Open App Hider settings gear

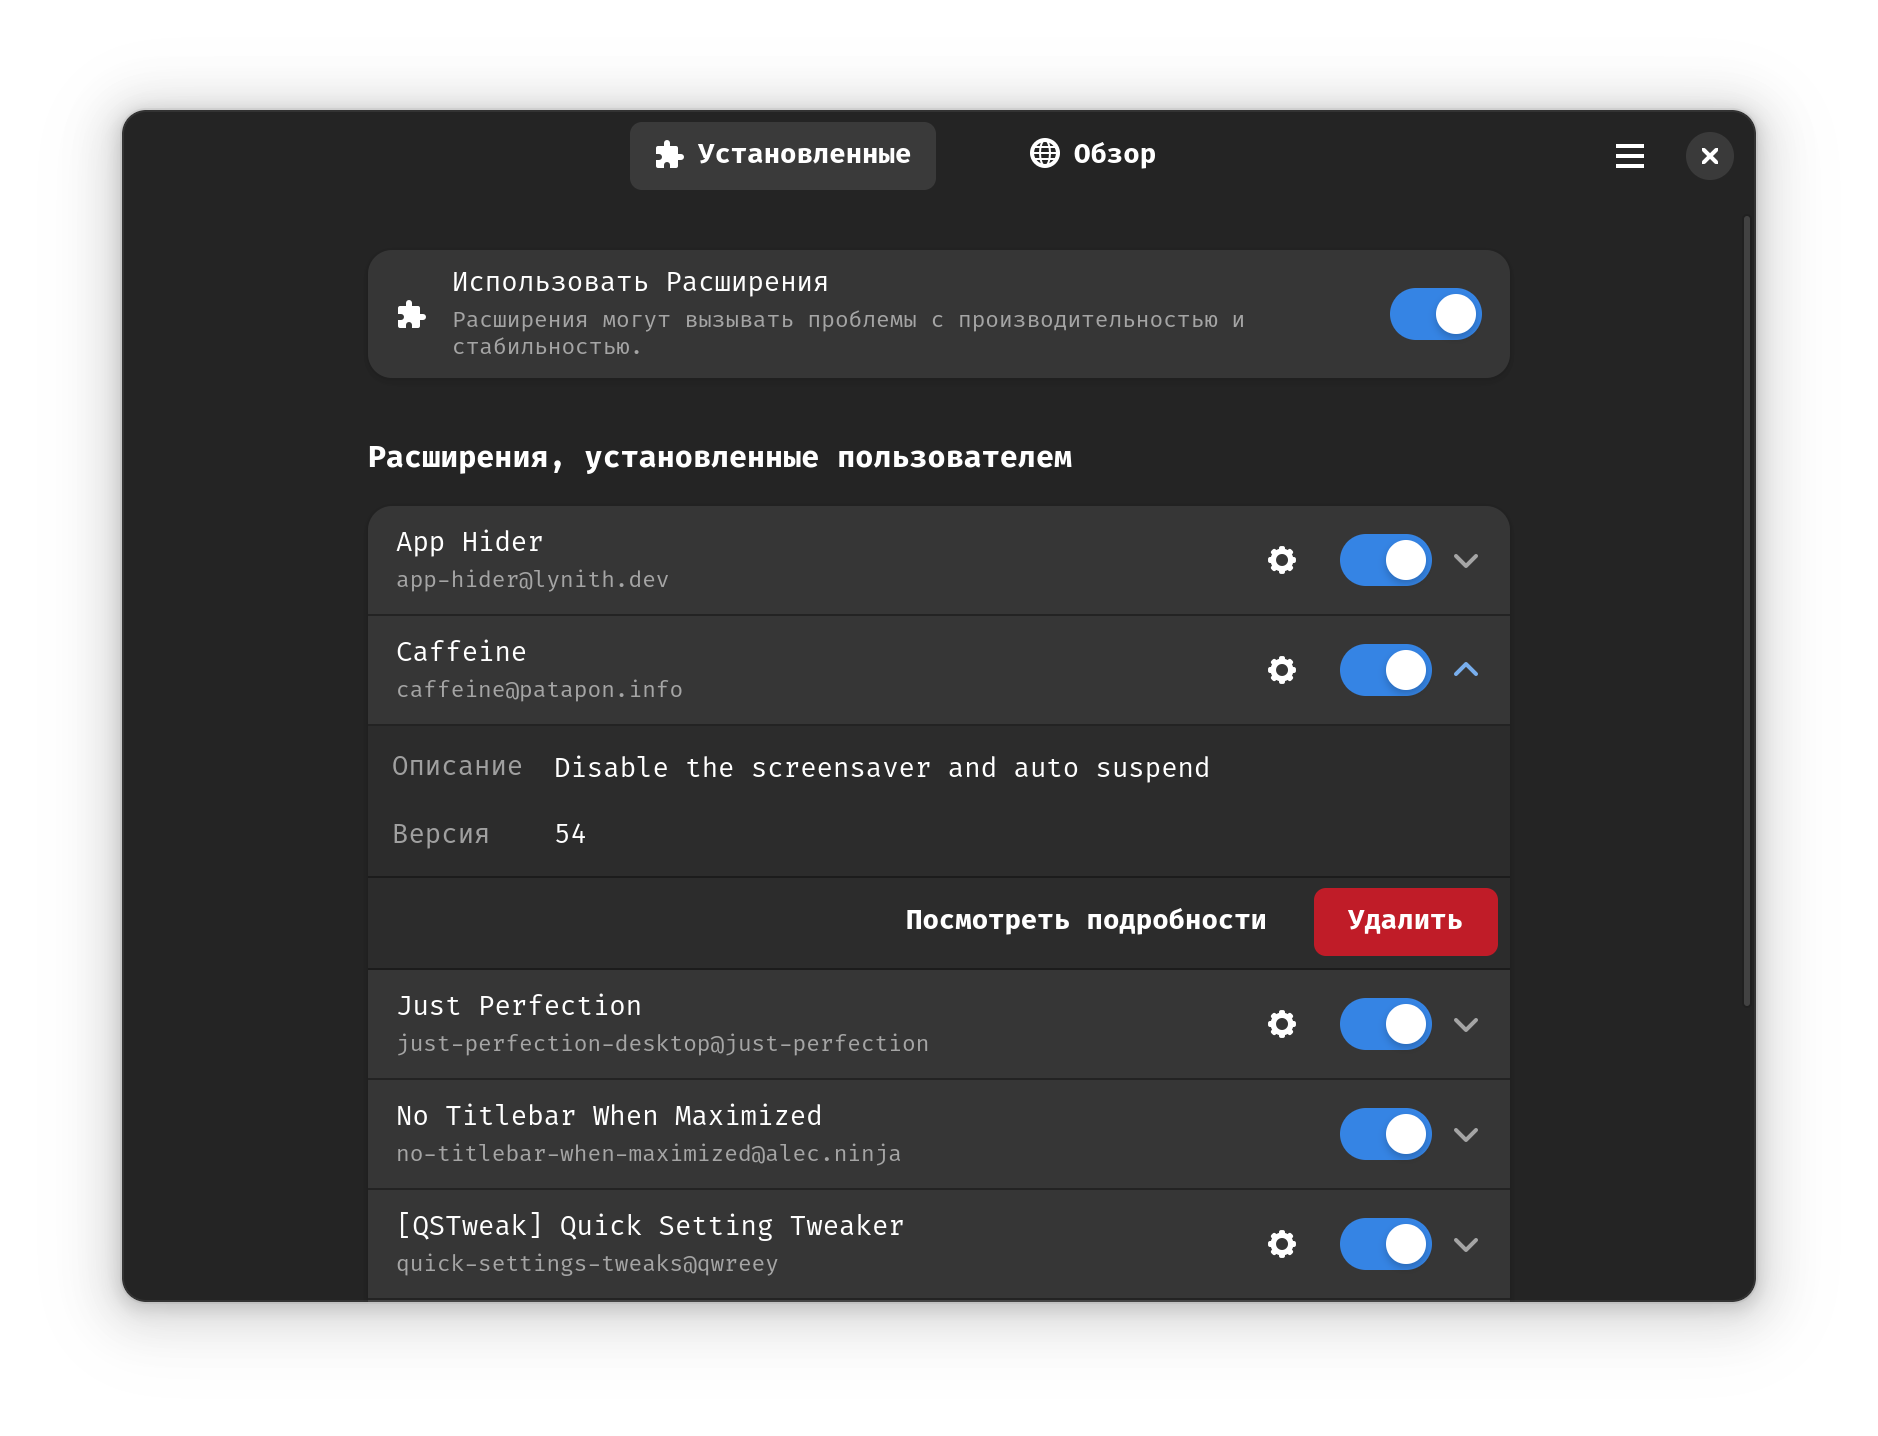1281,560
